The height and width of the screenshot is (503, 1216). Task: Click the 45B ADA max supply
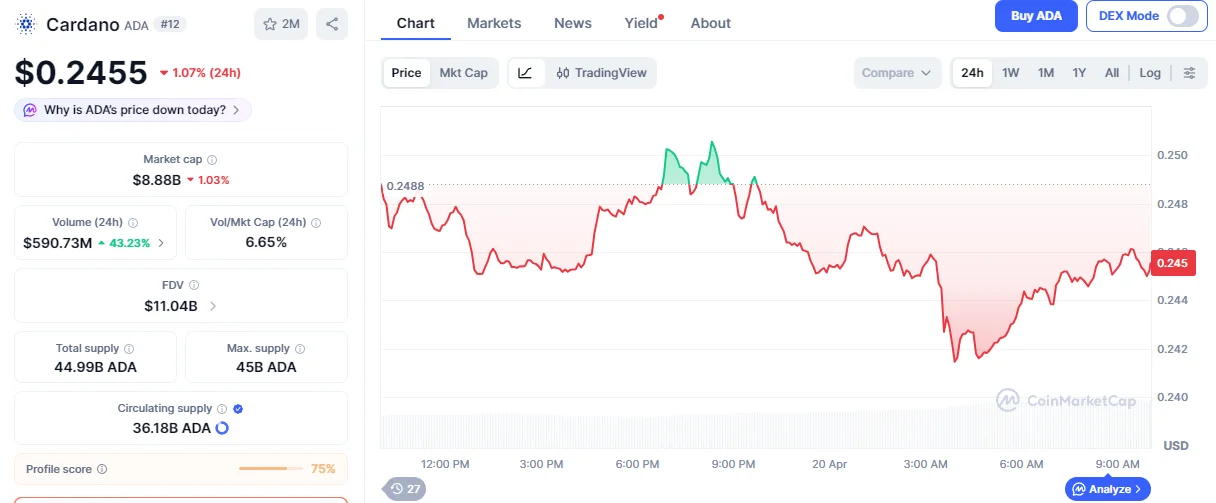pos(266,368)
